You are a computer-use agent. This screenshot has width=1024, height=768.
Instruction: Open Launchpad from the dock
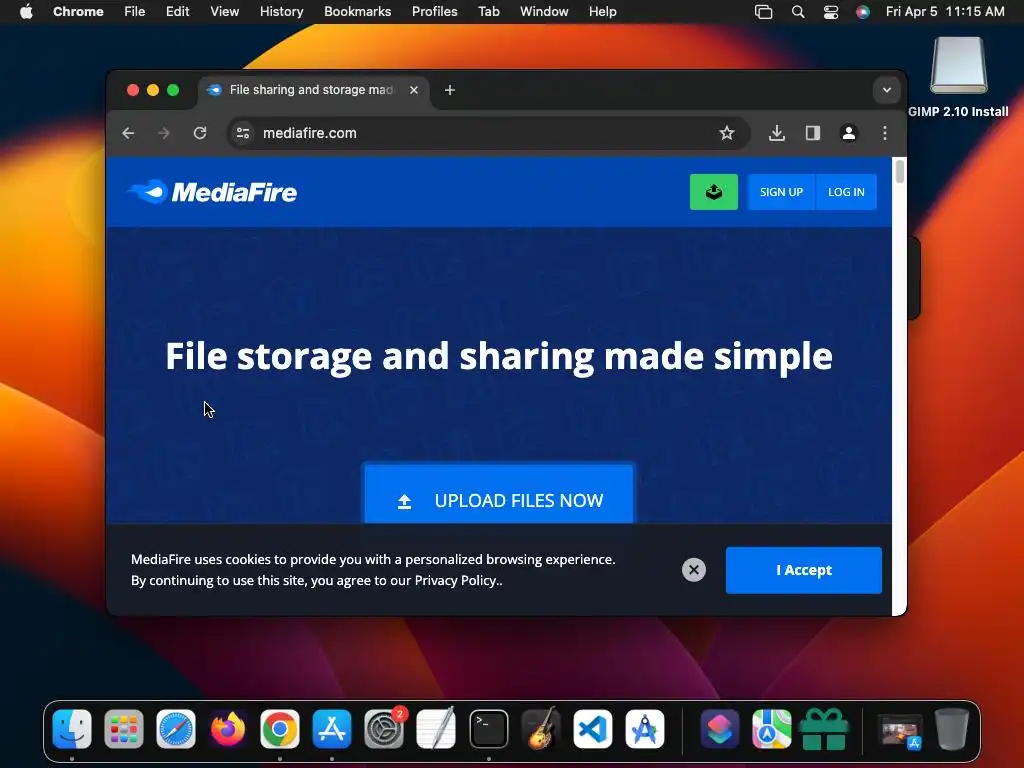coord(123,729)
